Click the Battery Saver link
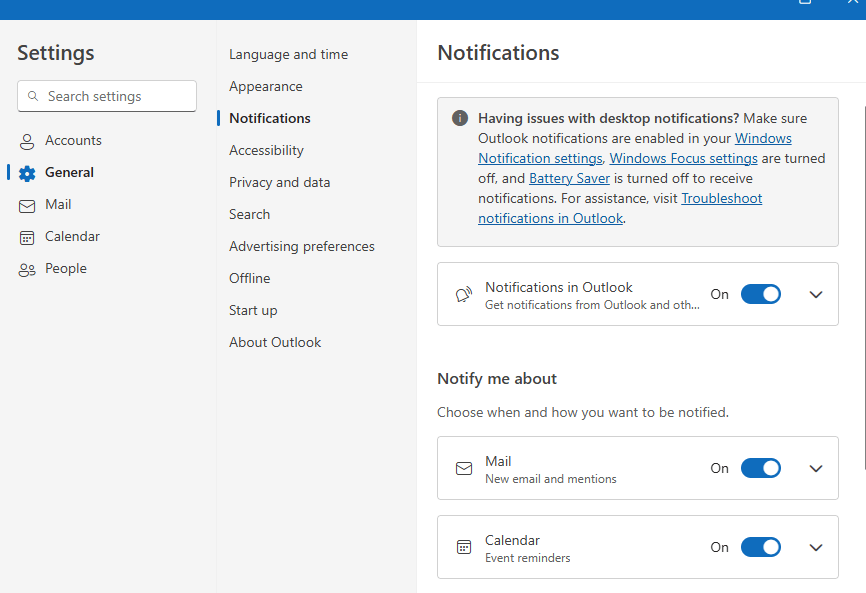 (569, 178)
